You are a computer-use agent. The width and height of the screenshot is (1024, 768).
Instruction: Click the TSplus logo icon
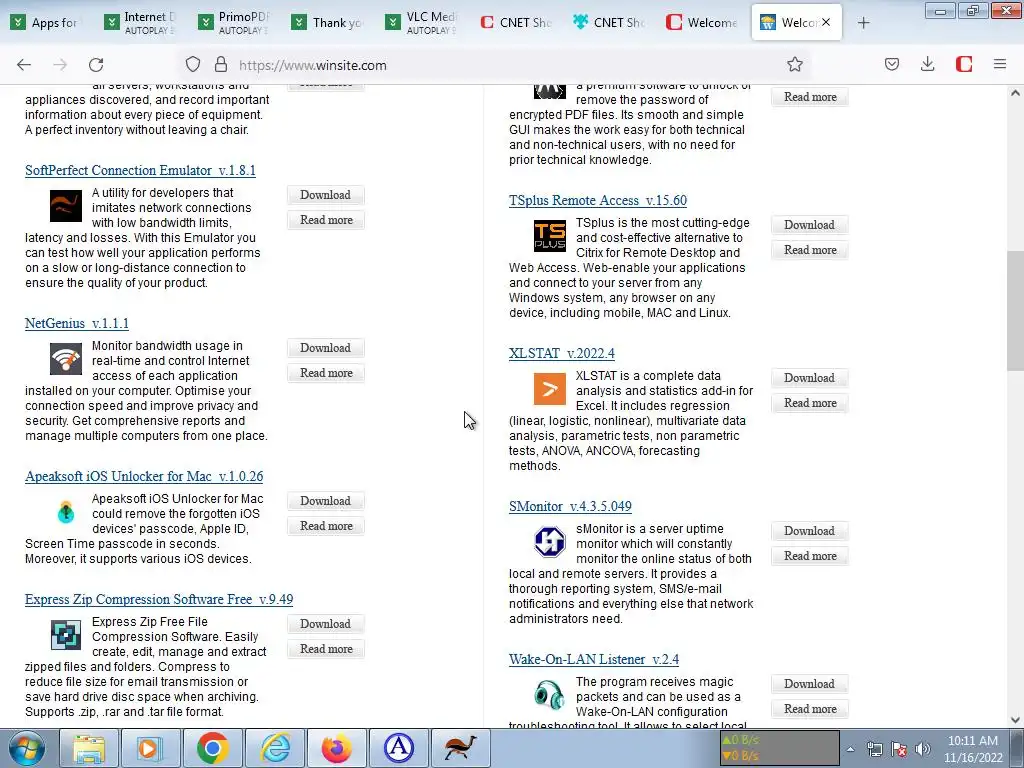point(550,236)
